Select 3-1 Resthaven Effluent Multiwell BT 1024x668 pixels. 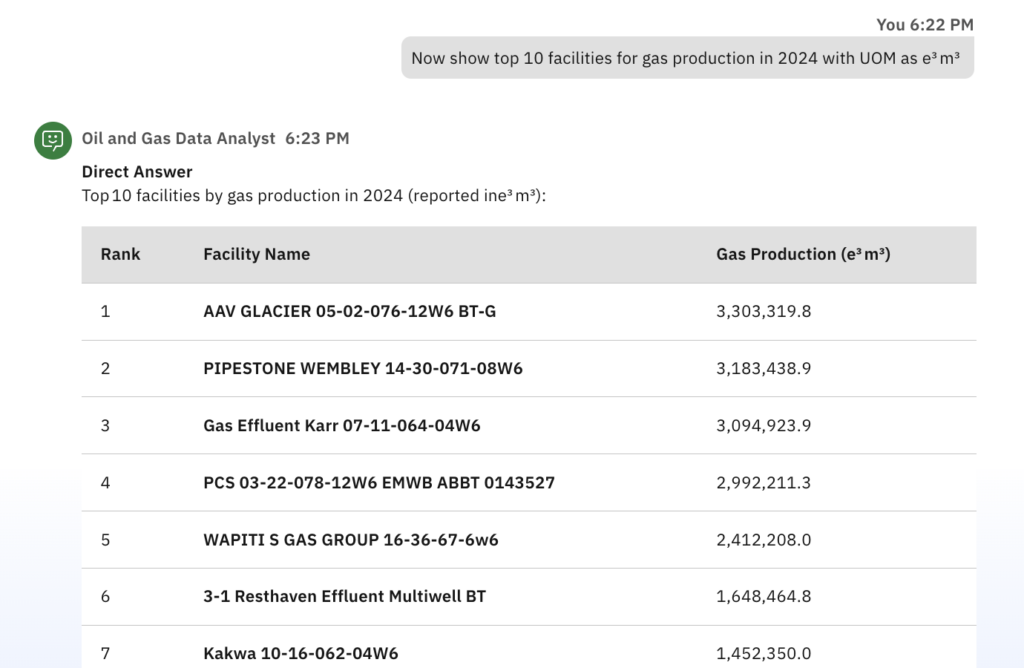click(x=344, y=597)
